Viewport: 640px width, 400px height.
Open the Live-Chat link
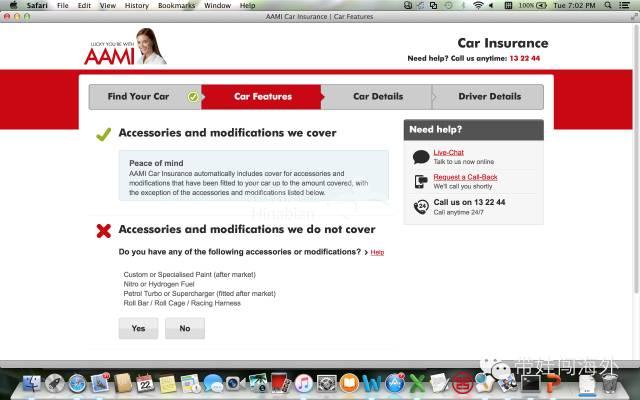[x=449, y=152]
